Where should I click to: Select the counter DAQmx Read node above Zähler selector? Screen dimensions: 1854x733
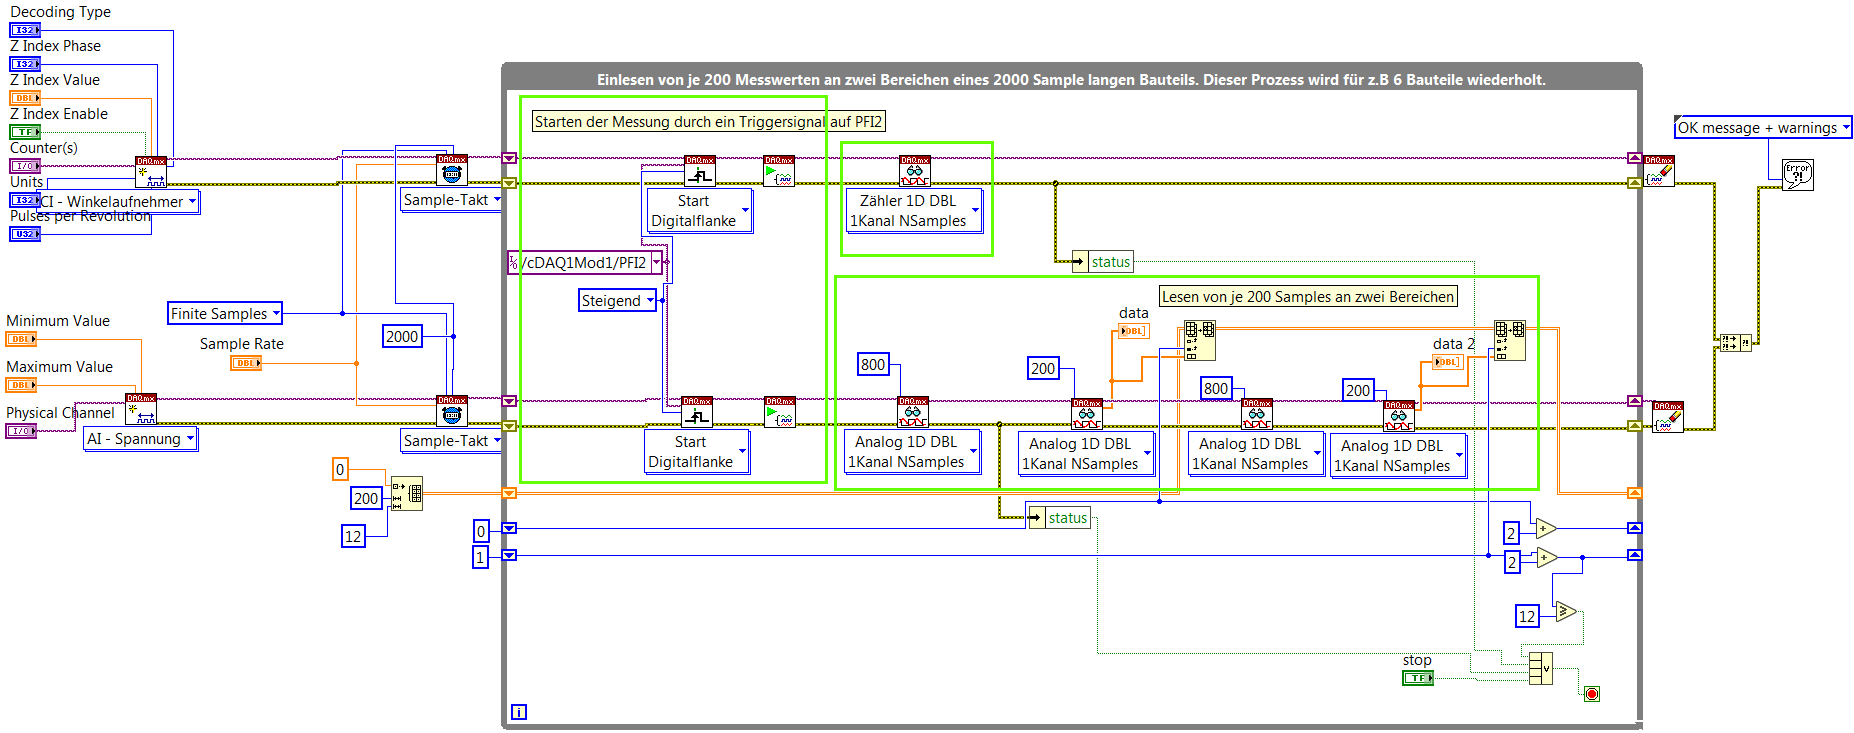[x=915, y=171]
